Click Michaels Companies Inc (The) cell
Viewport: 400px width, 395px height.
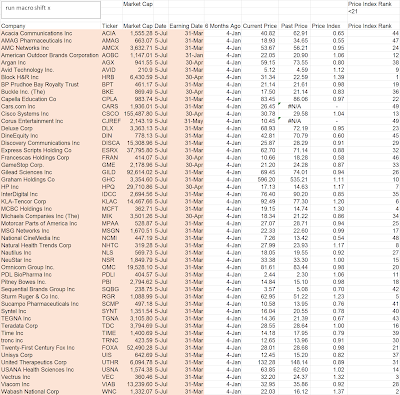pos(51,216)
